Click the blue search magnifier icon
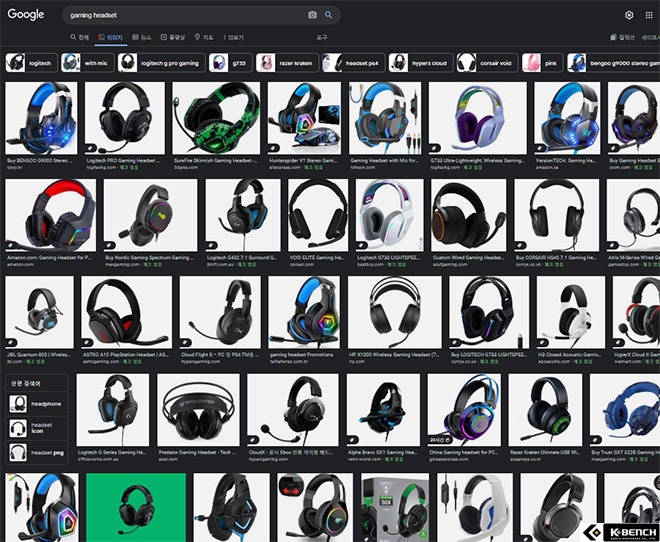The image size is (660, 542). point(328,15)
